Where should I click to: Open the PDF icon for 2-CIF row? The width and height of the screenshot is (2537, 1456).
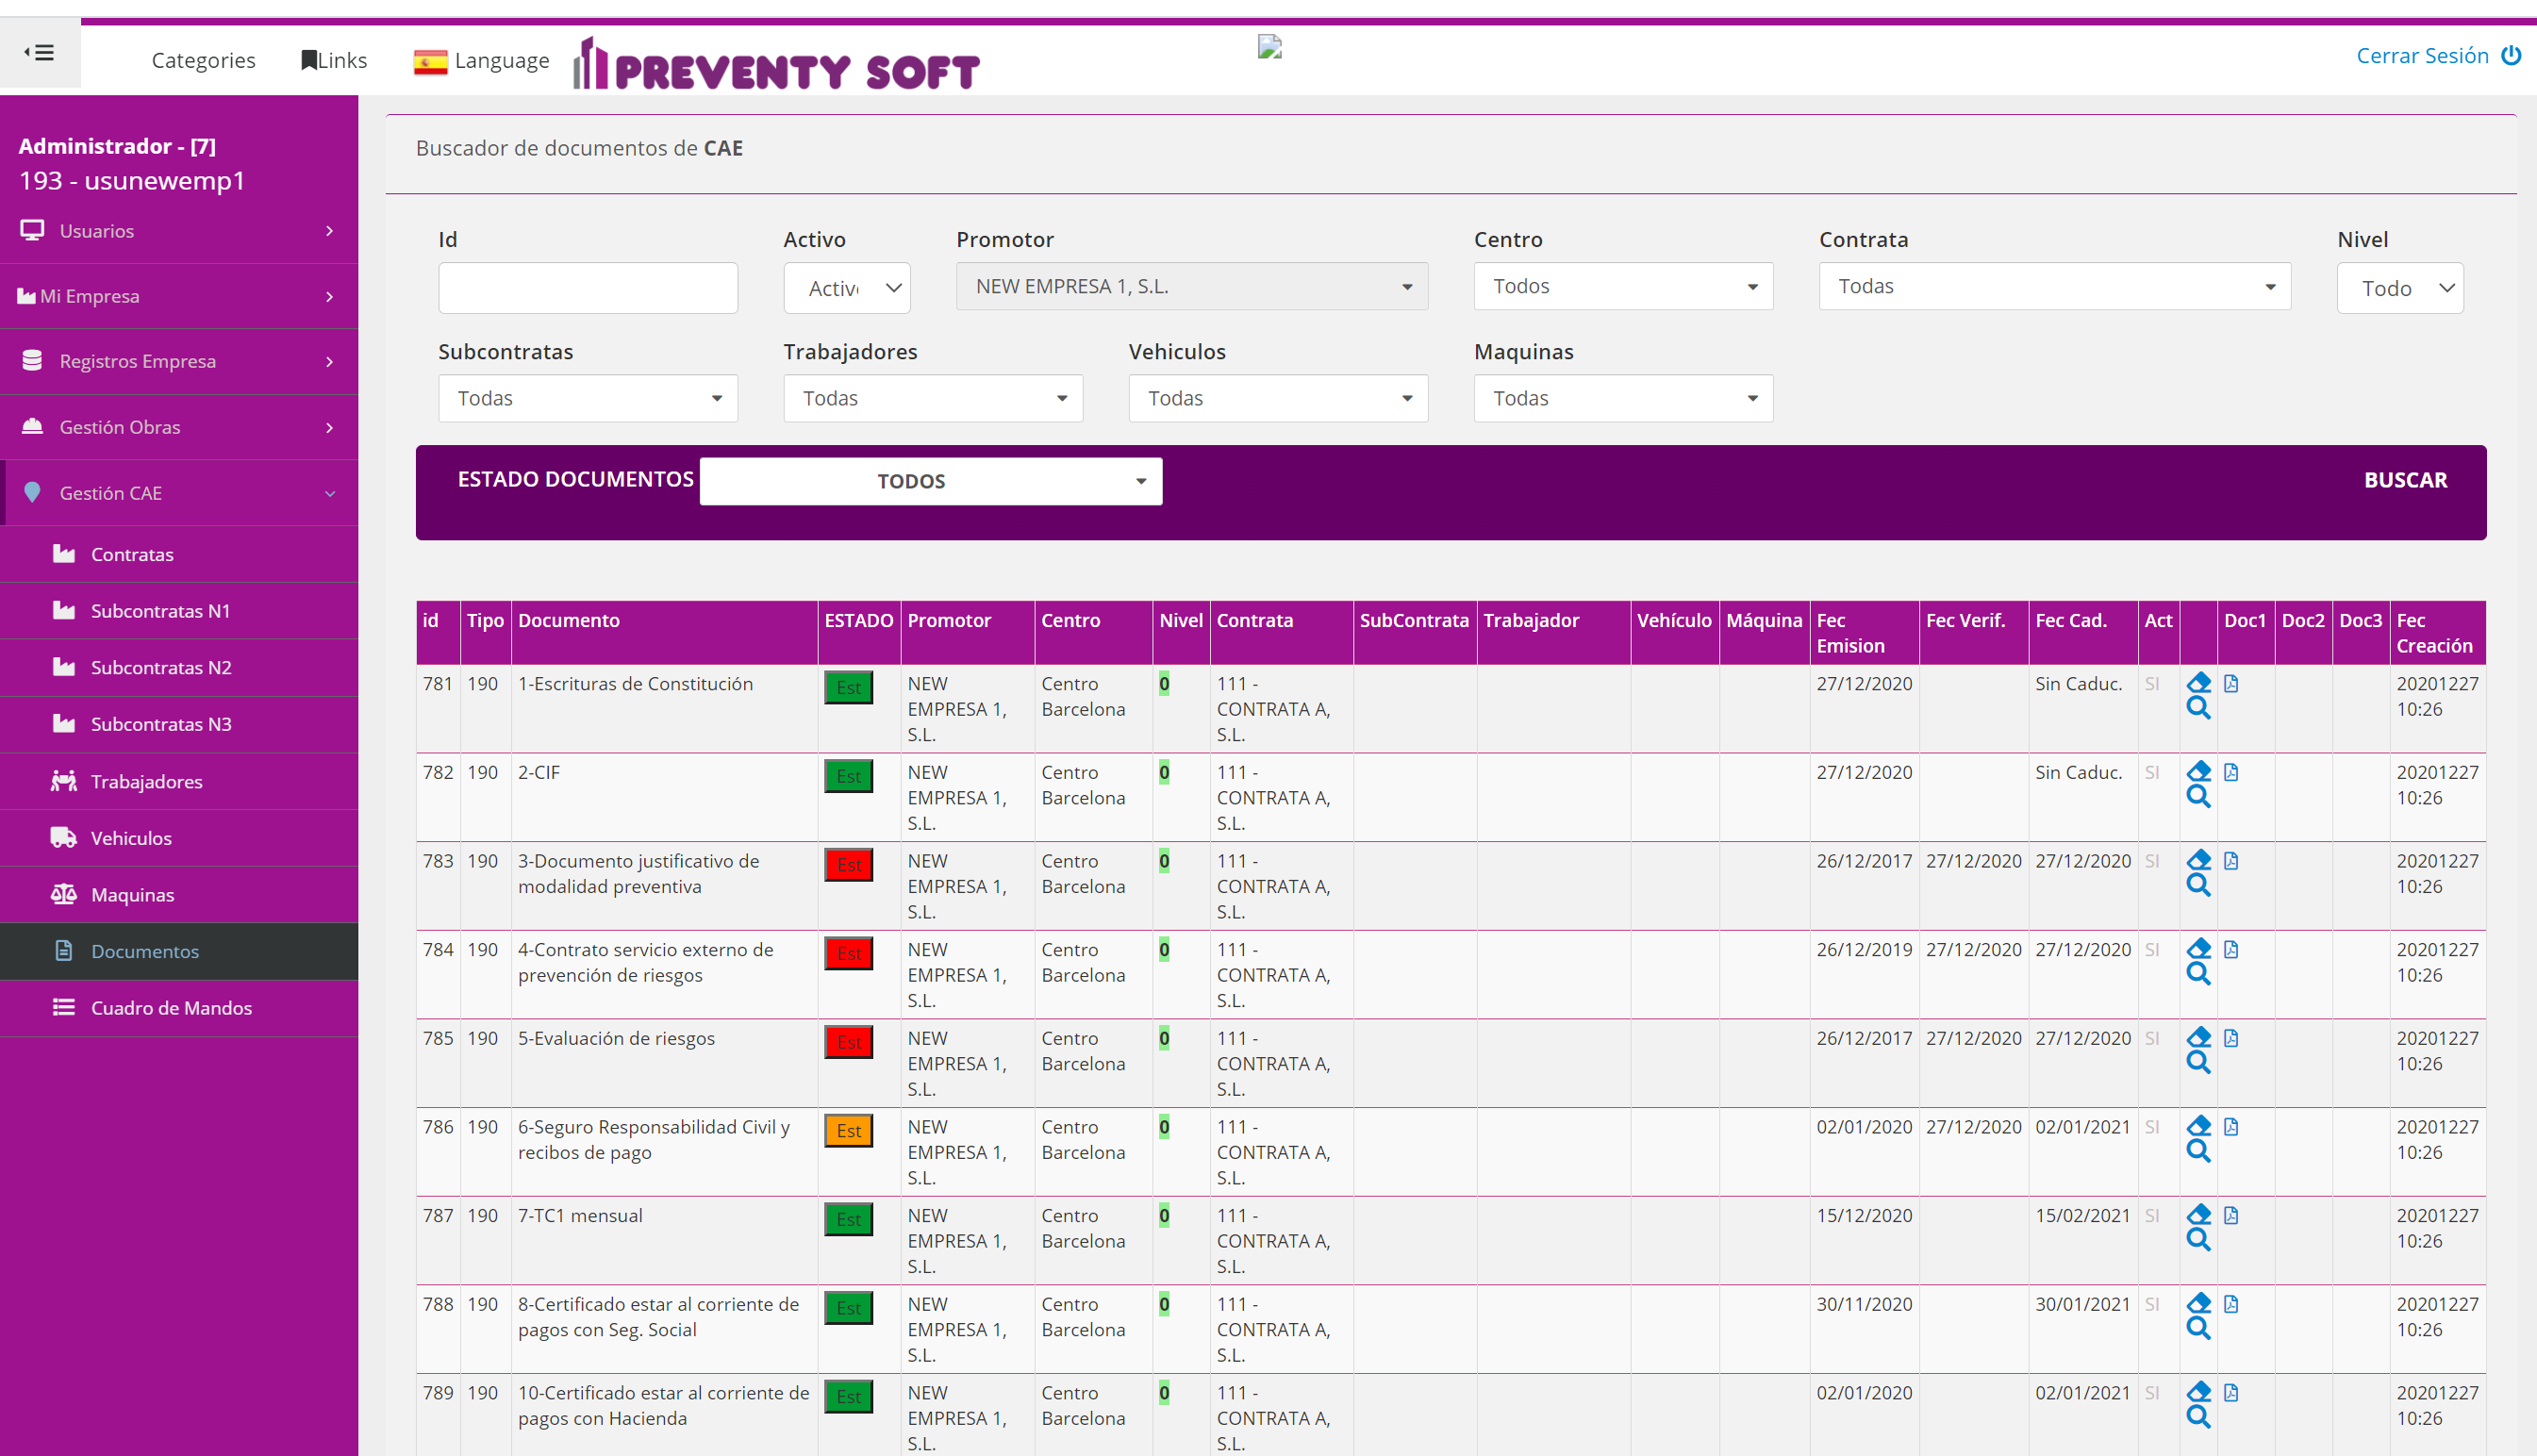2231,772
